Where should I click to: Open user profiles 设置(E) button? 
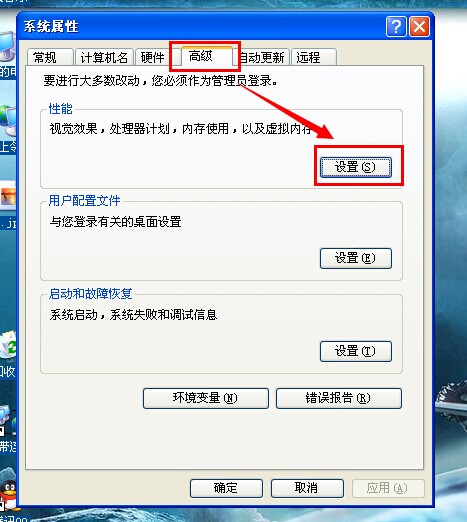[x=356, y=258]
